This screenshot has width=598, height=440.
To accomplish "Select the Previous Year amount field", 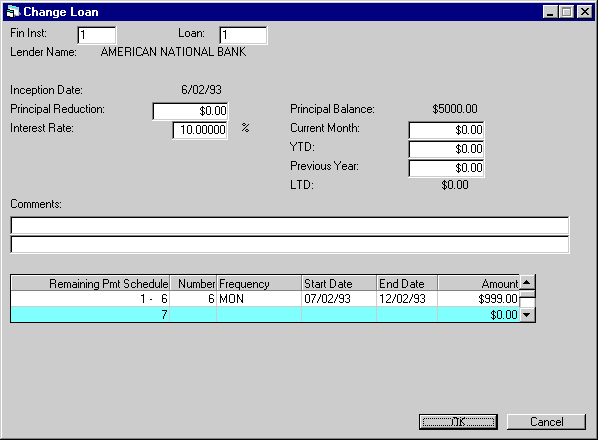I will tap(446, 168).
